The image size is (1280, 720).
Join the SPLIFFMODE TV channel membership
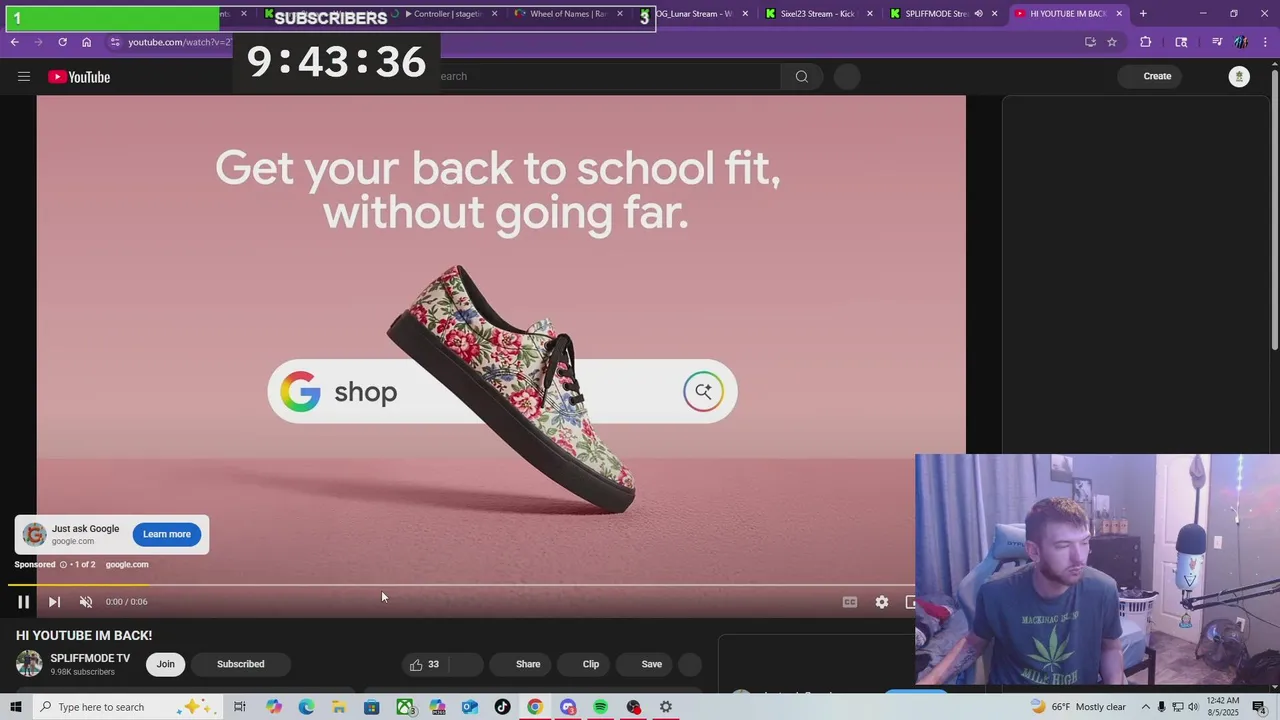click(165, 664)
